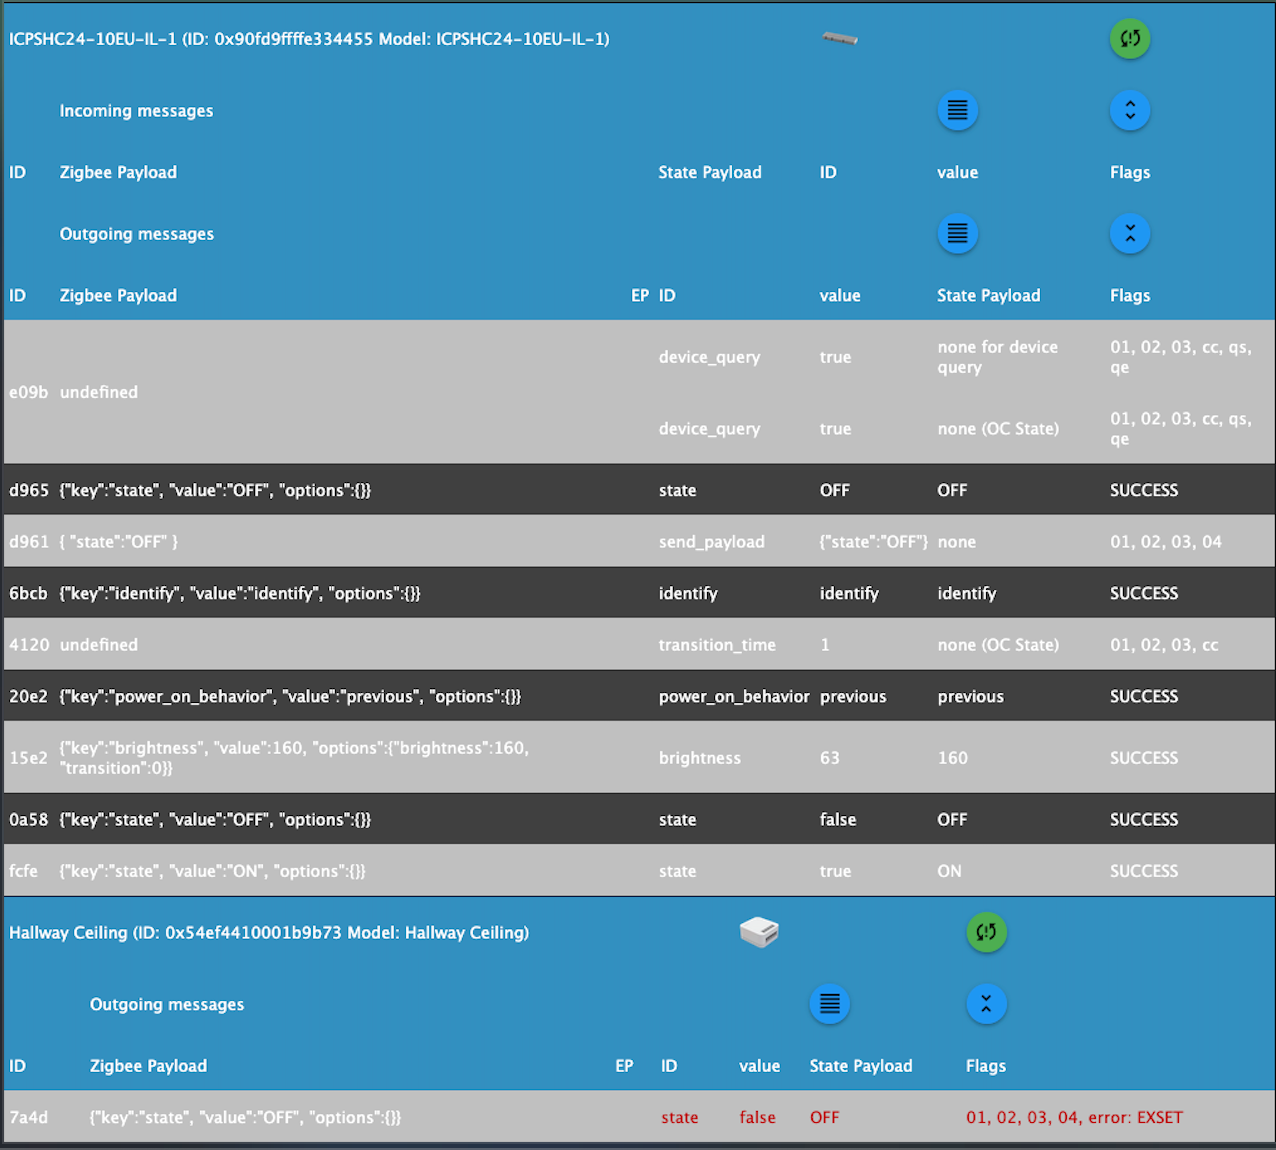The image size is (1276, 1150).
Task: Click the Hallway Ceiling device image
Action: tap(759, 932)
